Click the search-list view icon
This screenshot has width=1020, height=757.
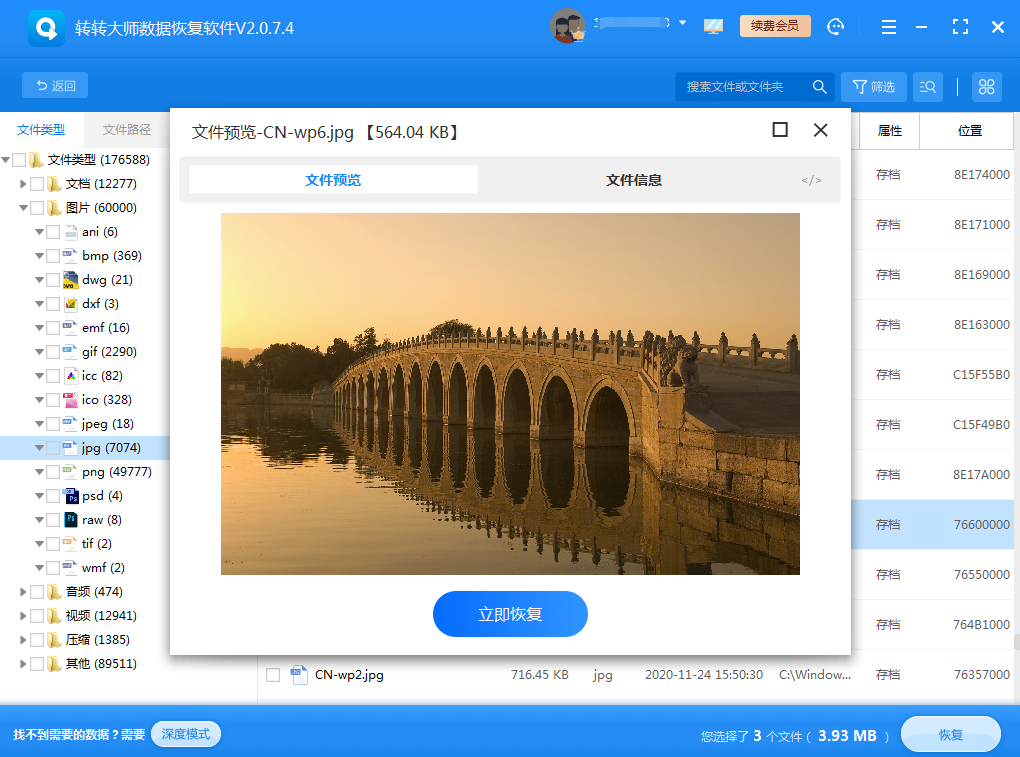(x=928, y=87)
